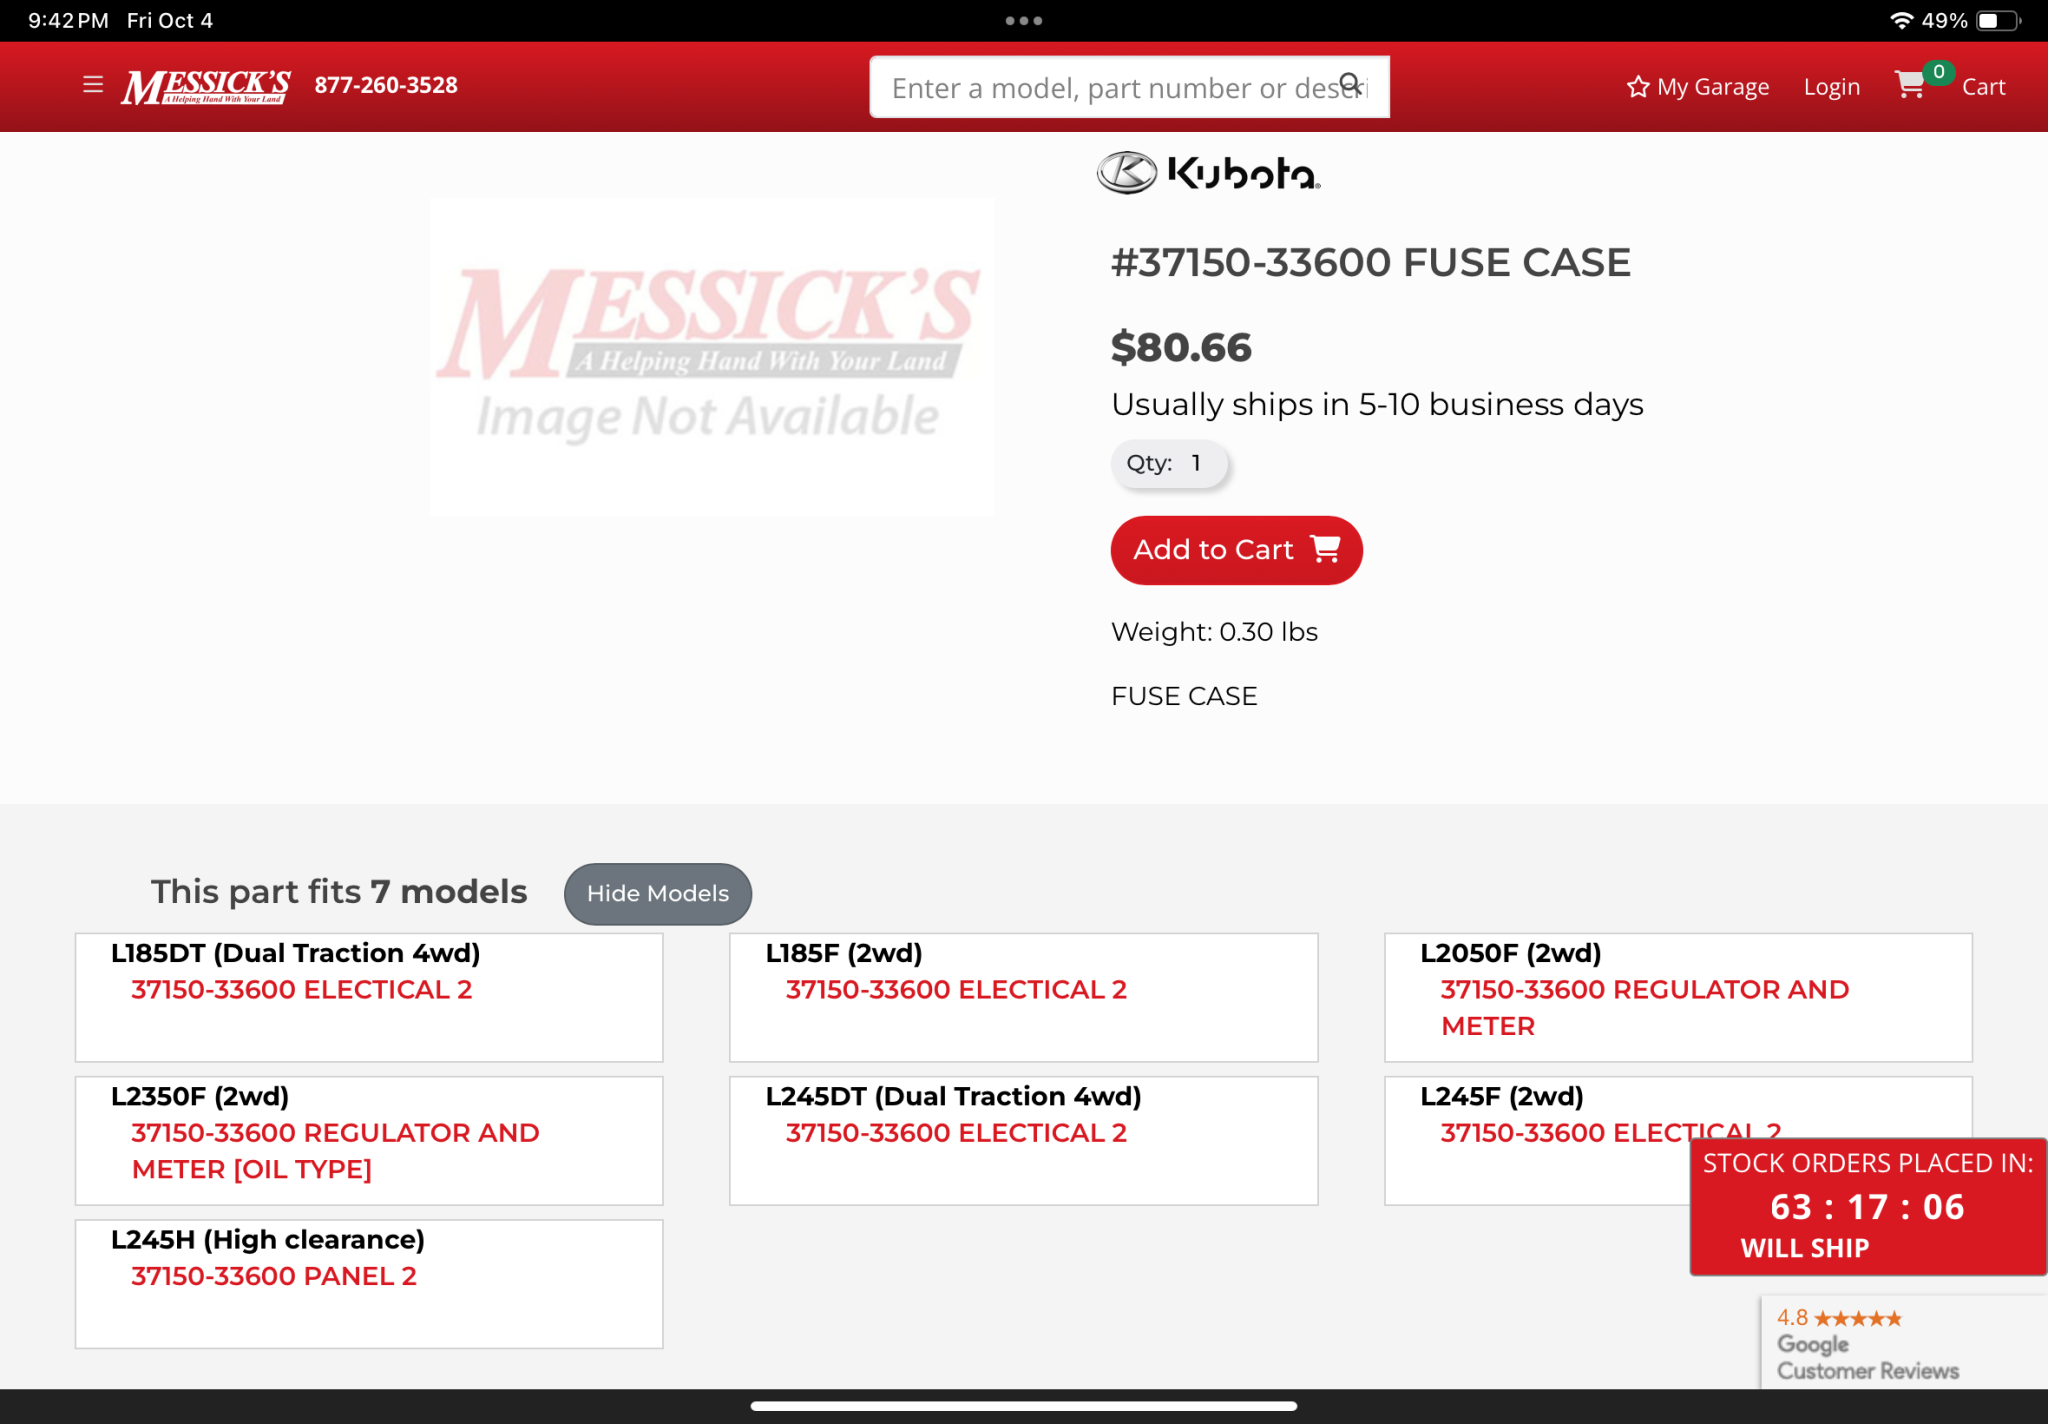The height and width of the screenshot is (1424, 2048).
Task: Click the My Garage star icon
Action: (1637, 87)
